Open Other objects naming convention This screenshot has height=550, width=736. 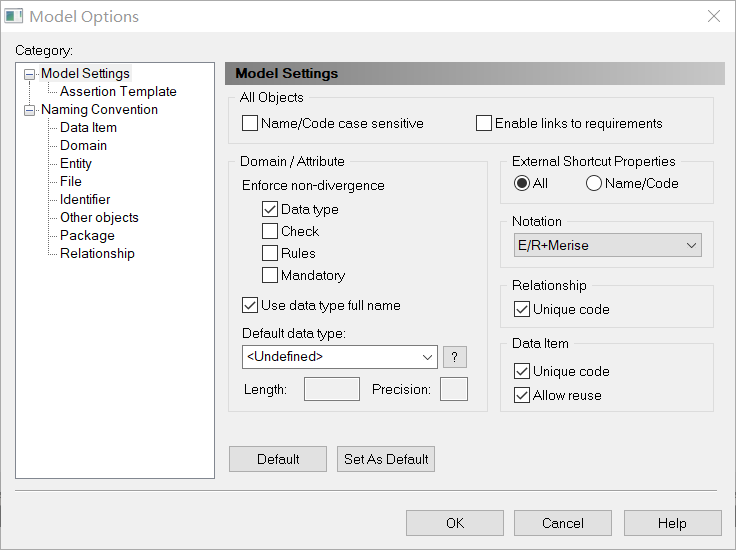click(100, 217)
